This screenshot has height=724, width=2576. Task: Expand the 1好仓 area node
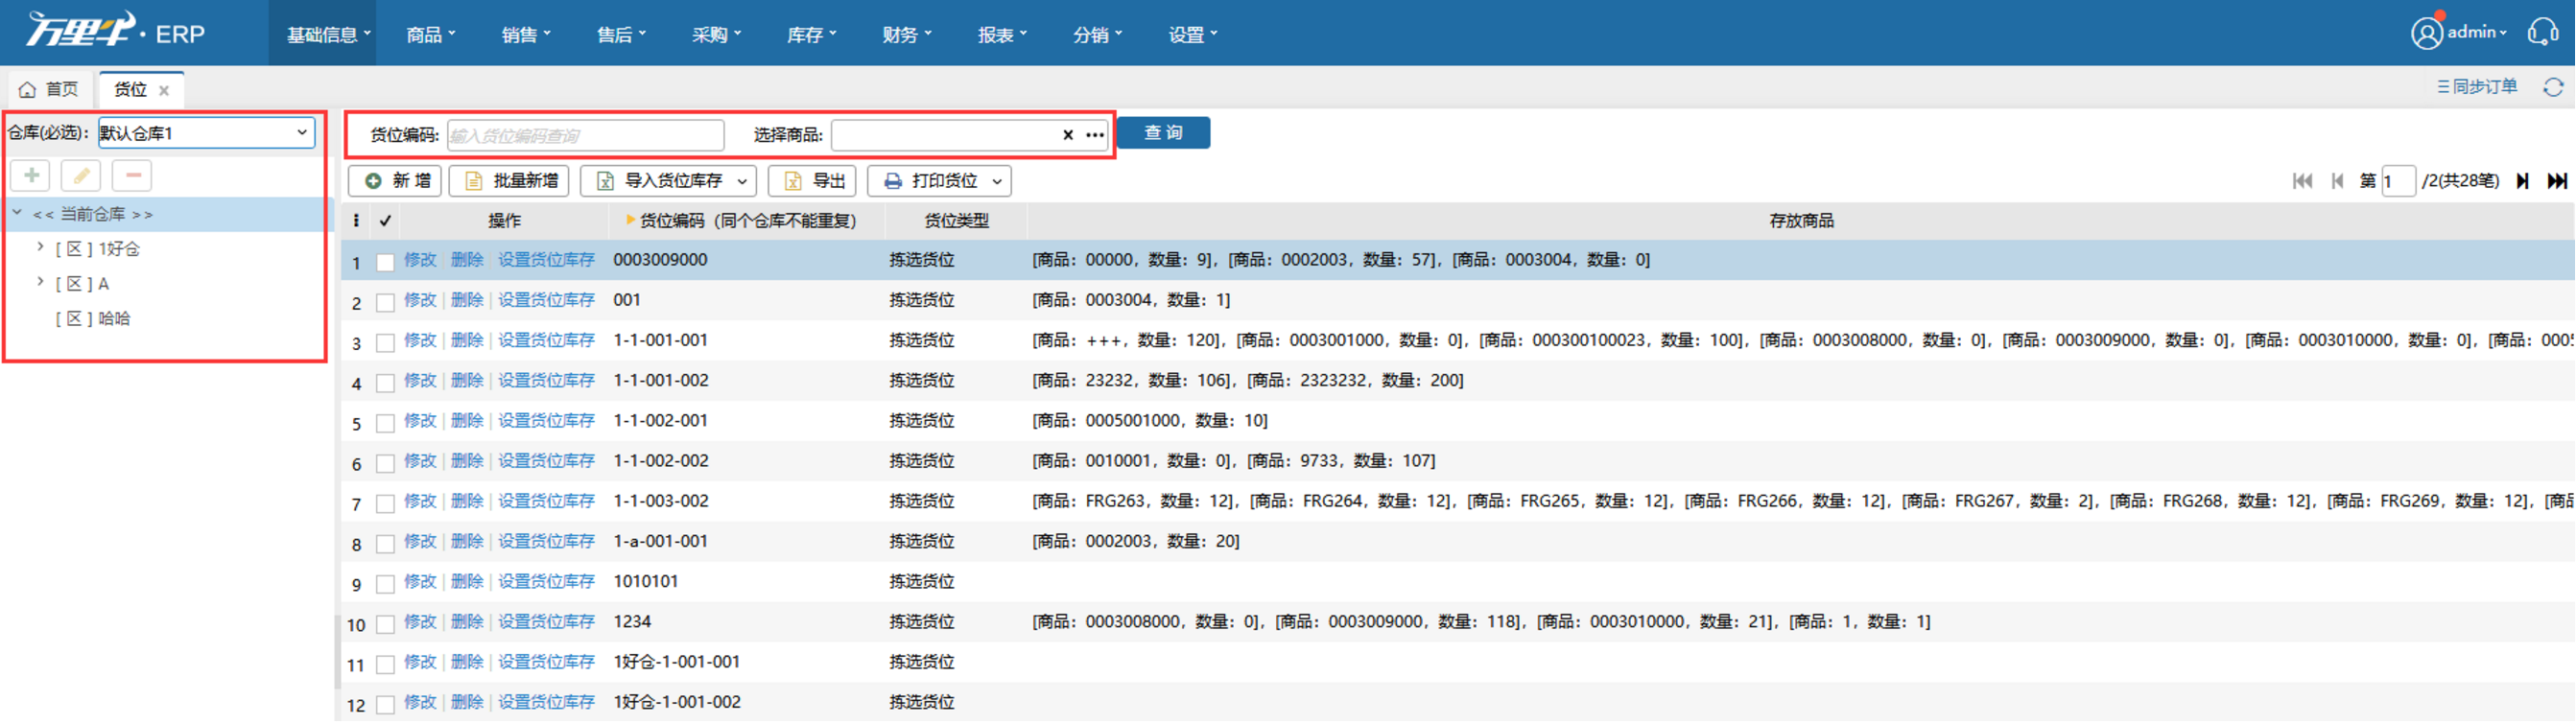point(40,247)
